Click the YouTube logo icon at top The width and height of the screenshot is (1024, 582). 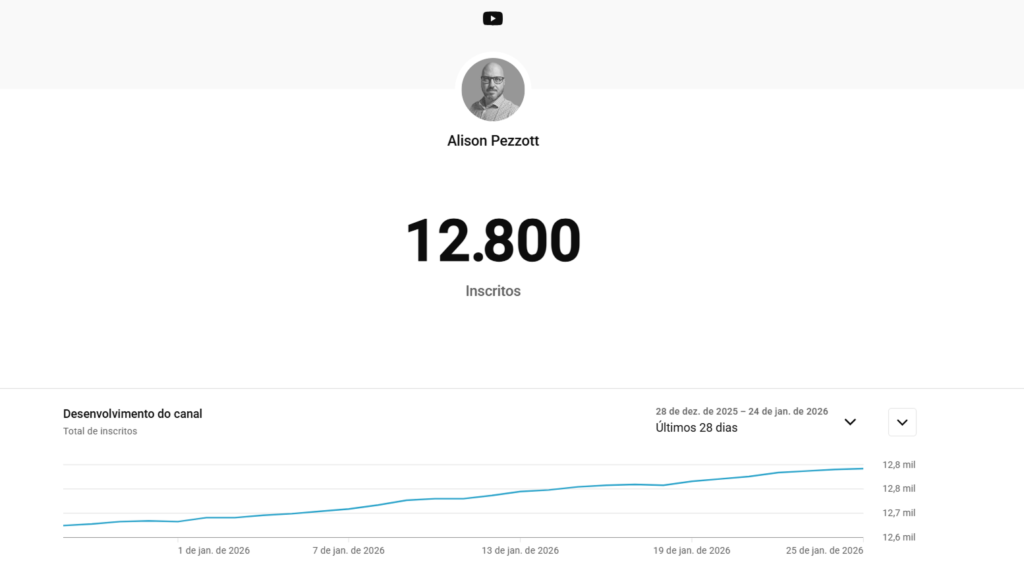492,18
